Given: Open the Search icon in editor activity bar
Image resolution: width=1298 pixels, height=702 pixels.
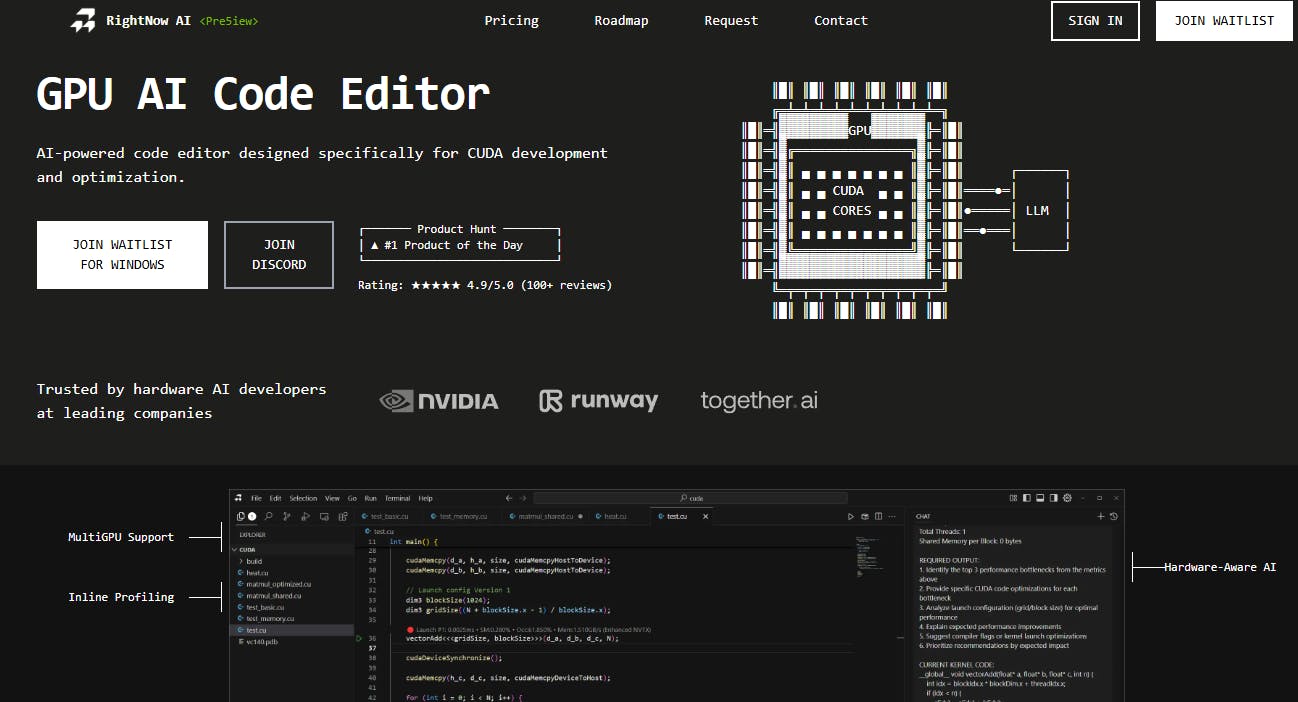Looking at the screenshot, I should 268,516.
